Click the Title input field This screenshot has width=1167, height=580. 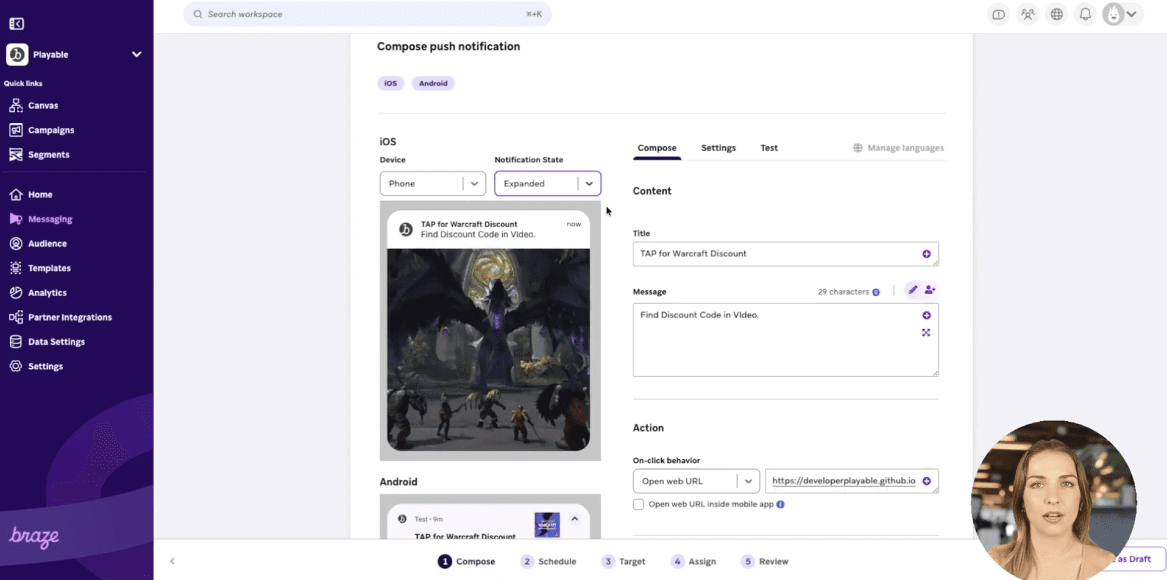(785, 254)
